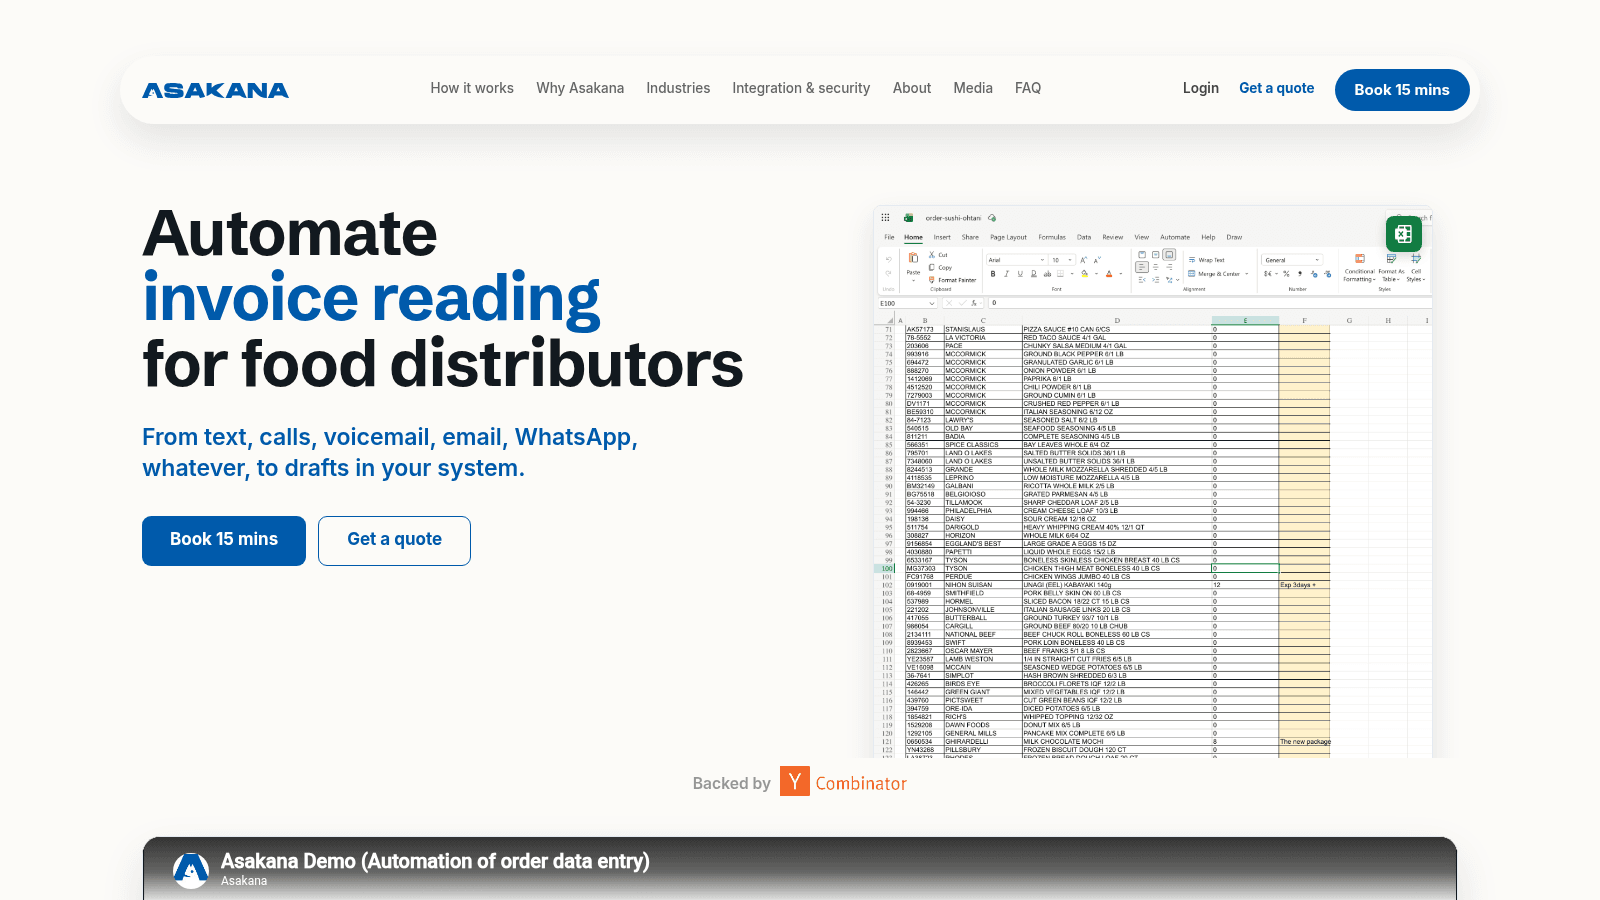Screen dimensions: 1600x900
Task: Click Wrap Text in Excel ribbon
Action: click(1206, 260)
